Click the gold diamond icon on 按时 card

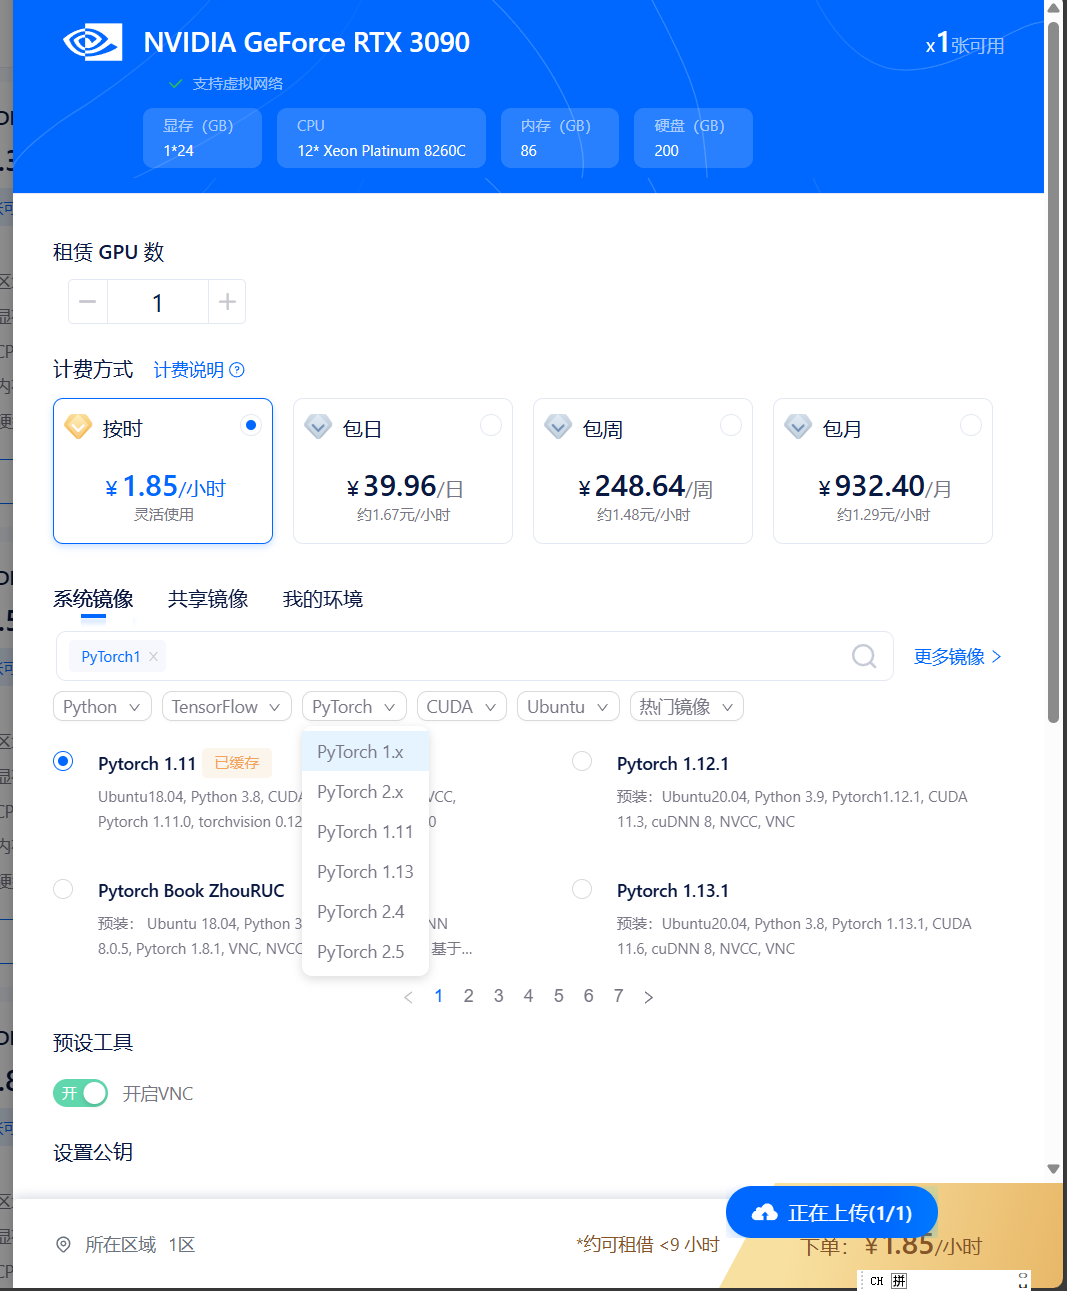coord(78,427)
